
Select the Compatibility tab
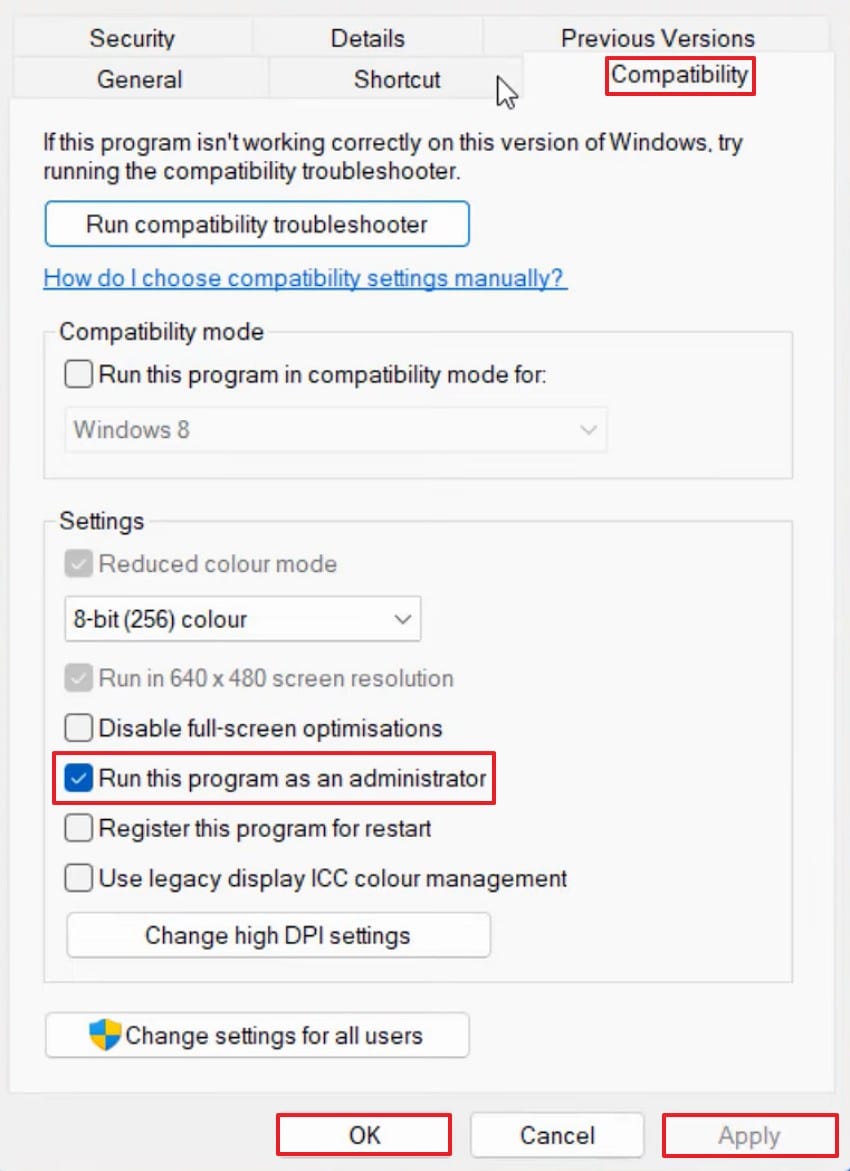click(x=679, y=75)
